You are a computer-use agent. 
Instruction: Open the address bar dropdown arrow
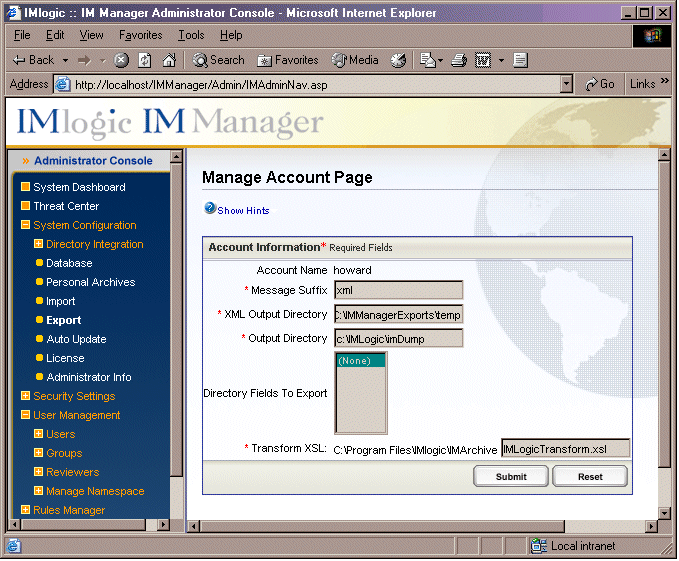click(x=567, y=84)
